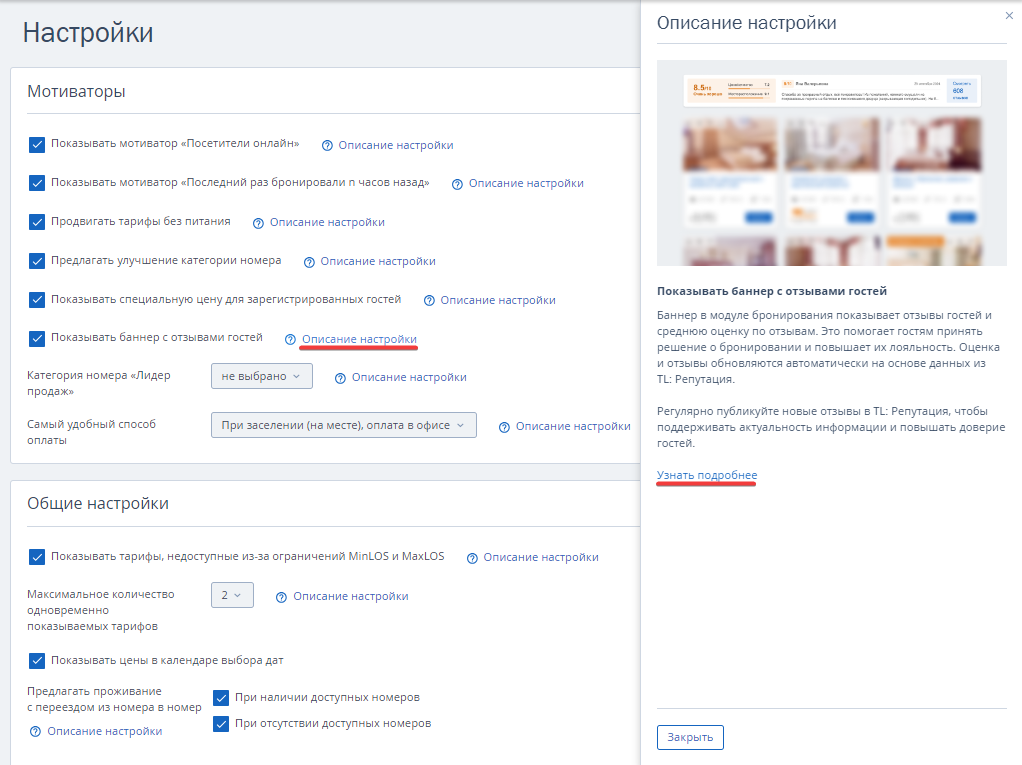Screen dimensions: 1022x765
Task: Open maximum tariffs count dropdown showing 2
Action: [x=232, y=595]
